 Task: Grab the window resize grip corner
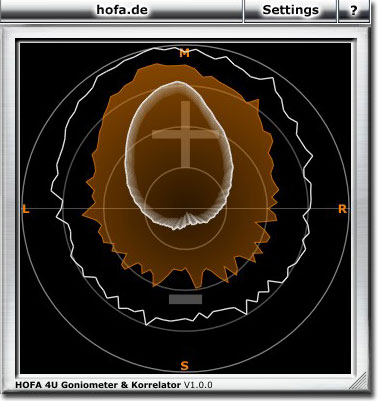(x=358, y=381)
